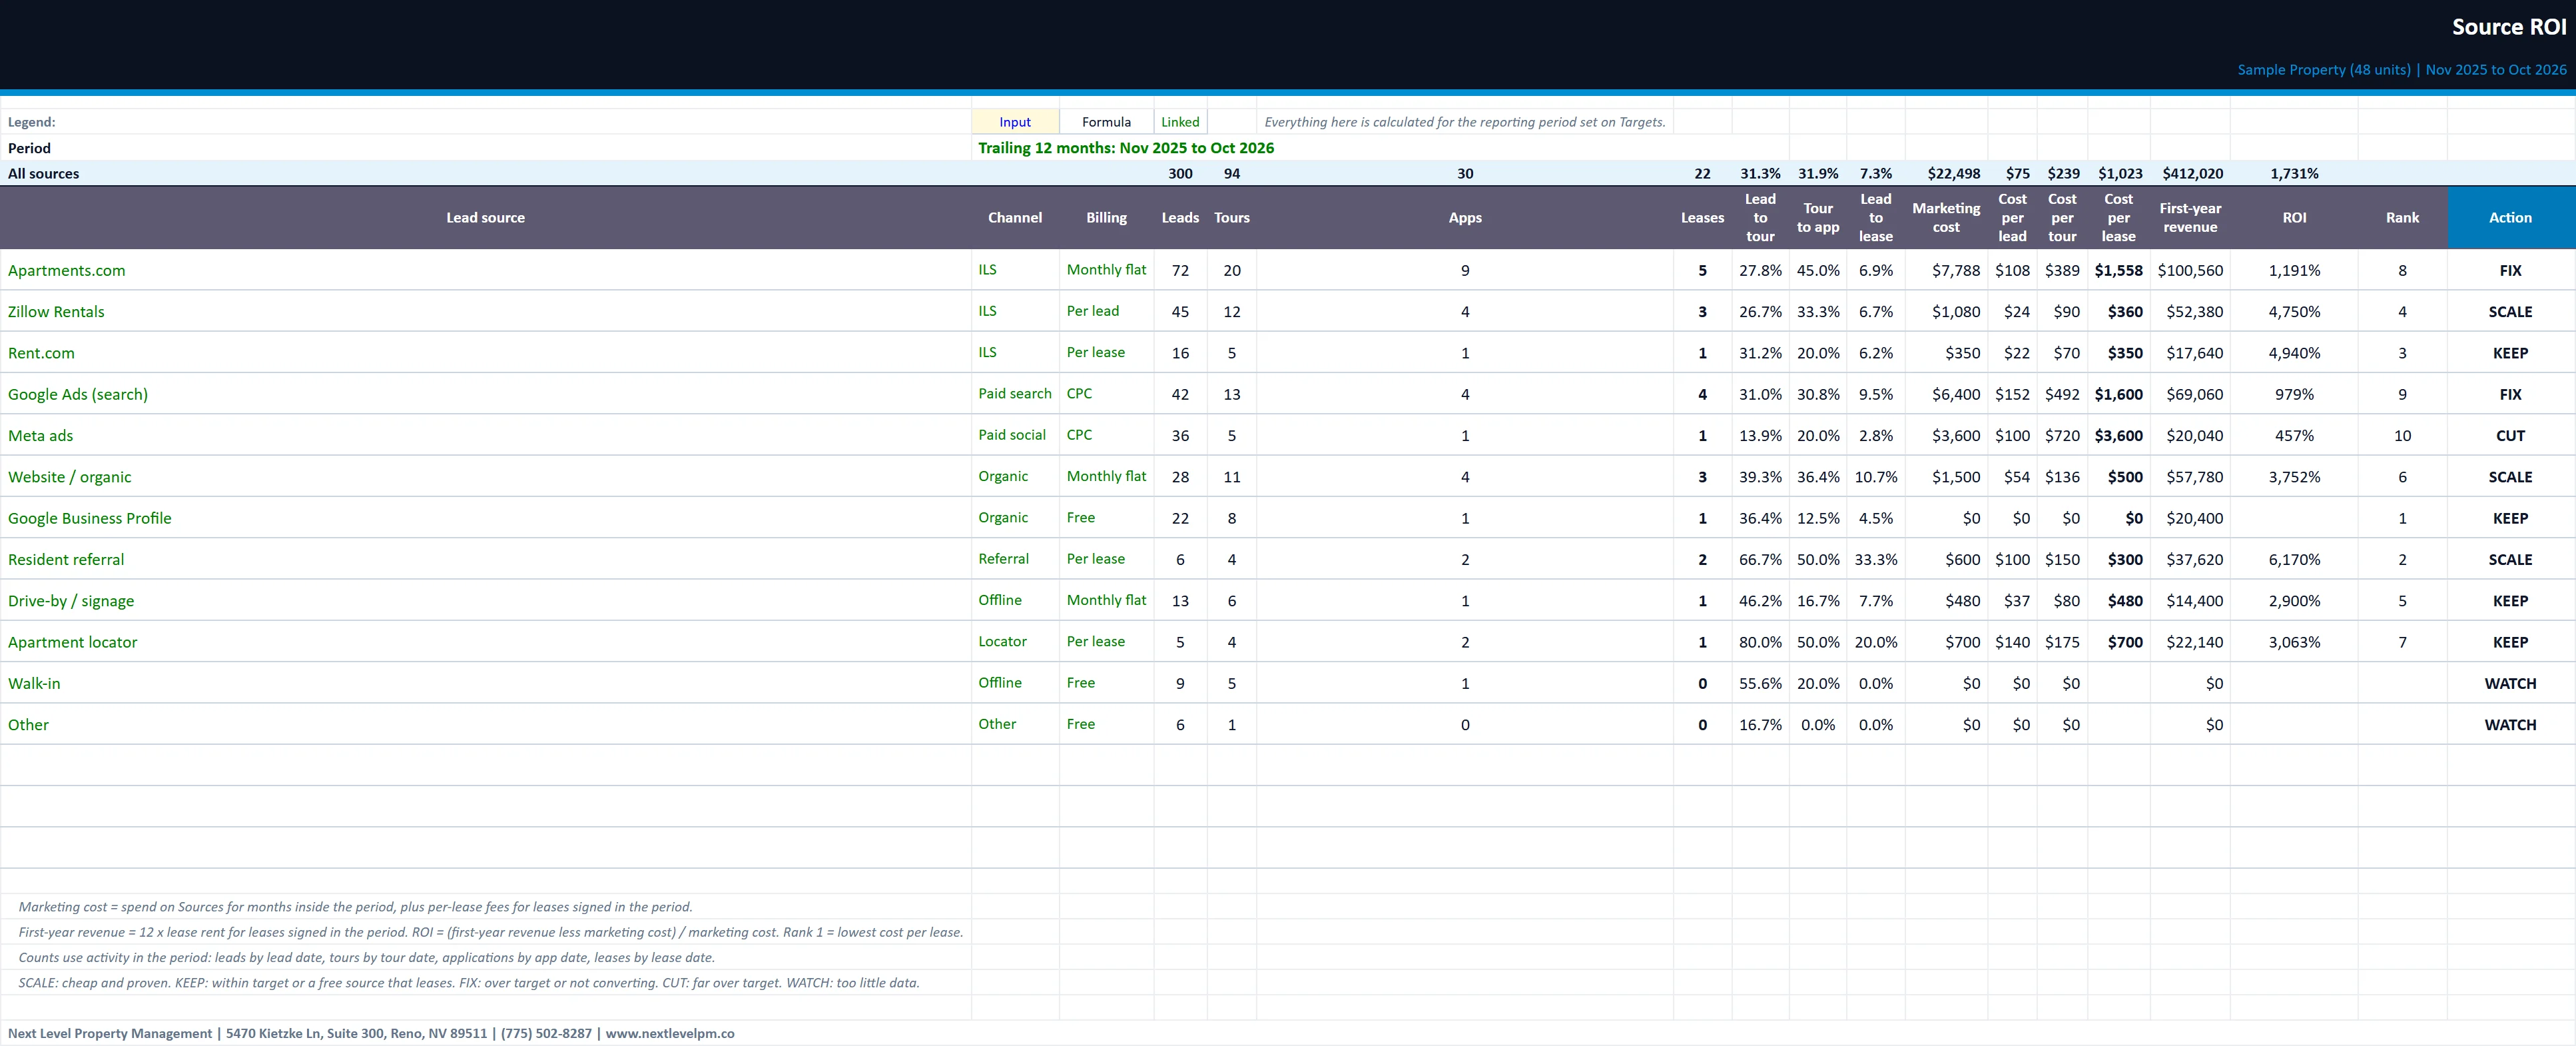Screen dimensions: 2576x1046
Task: Click the All sources summary row label
Action: 43,173
